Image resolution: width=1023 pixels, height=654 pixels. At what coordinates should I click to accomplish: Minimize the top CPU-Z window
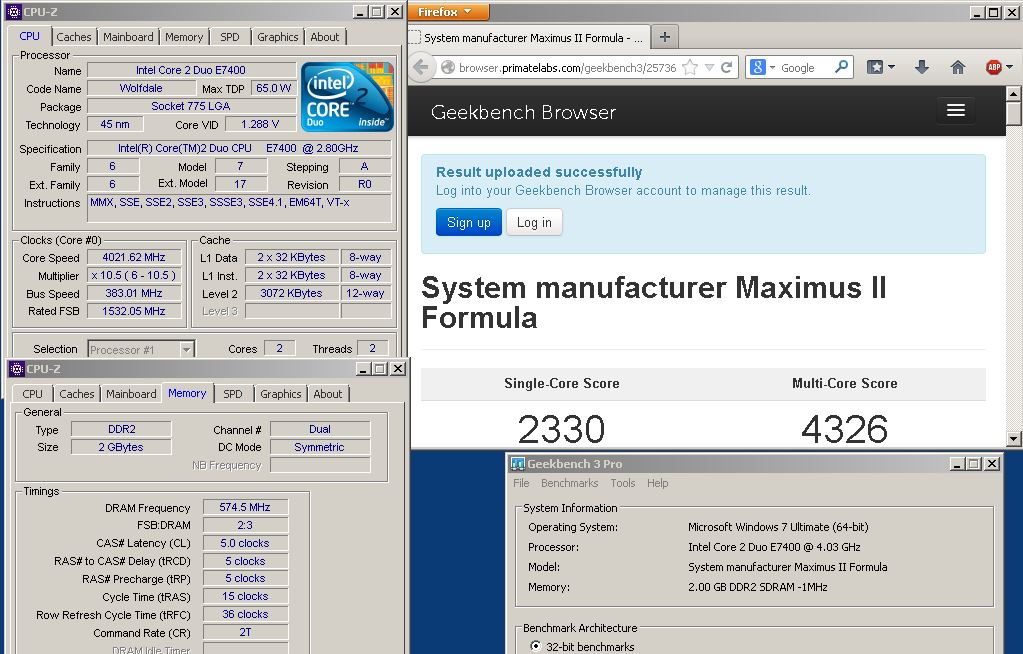(x=360, y=12)
